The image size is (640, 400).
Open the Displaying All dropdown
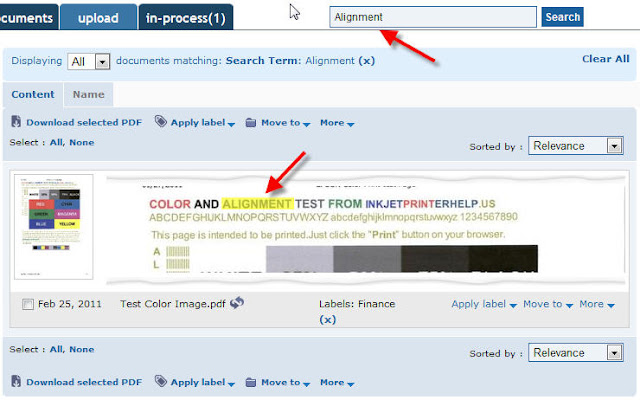point(89,62)
